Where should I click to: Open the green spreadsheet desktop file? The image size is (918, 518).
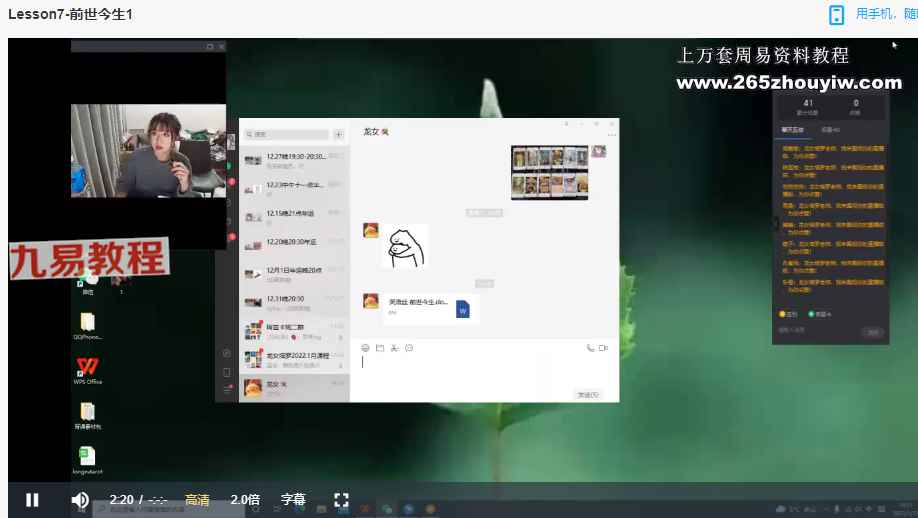[87, 460]
